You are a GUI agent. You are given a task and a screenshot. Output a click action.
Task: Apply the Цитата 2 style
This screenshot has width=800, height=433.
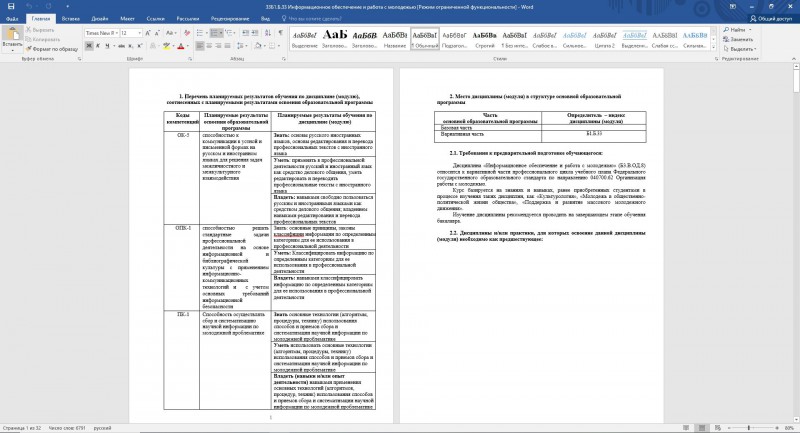605,39
